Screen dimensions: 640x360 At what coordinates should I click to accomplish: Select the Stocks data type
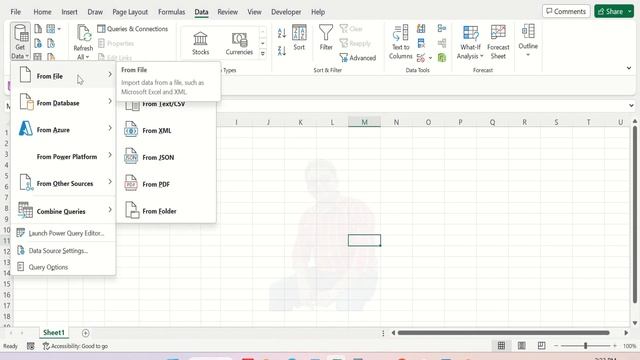click(x=200, y=43)
